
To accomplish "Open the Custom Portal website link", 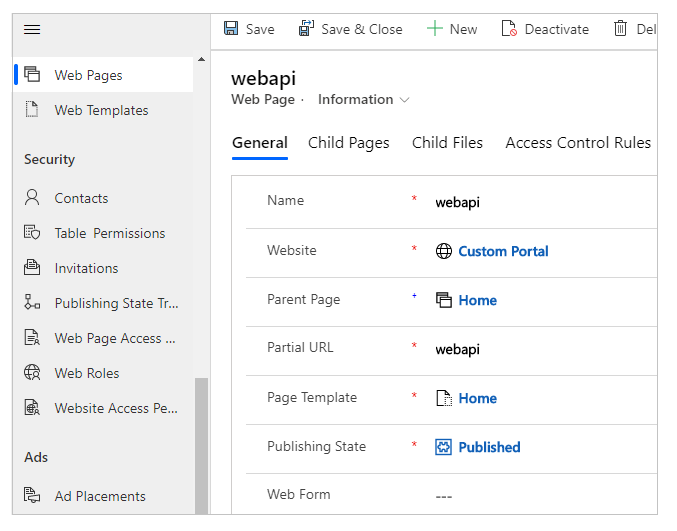I will [x=503, y=251].
